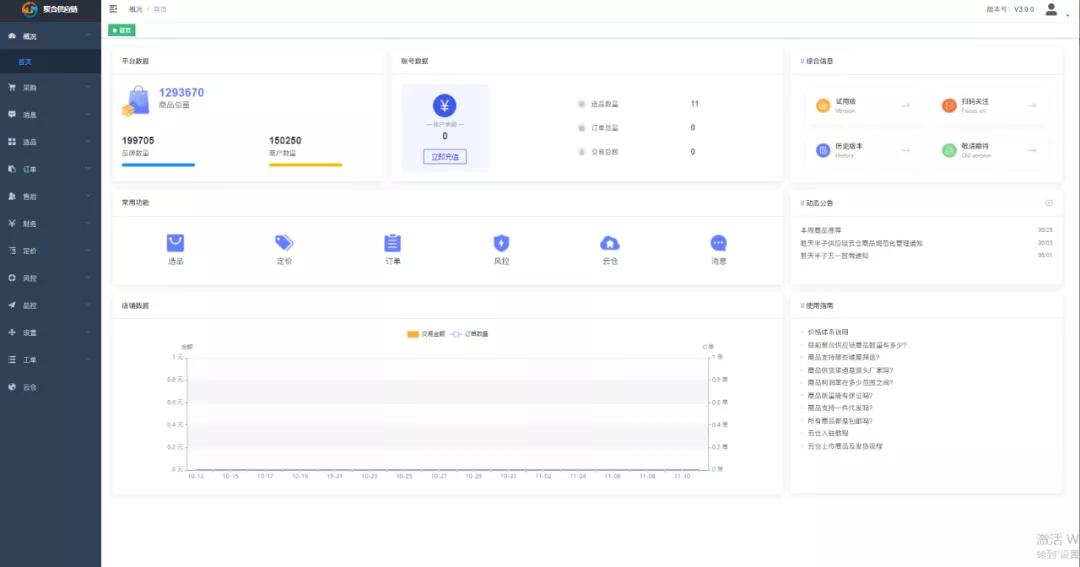Click the 立即充值 recharge button

tap(445, 156)
